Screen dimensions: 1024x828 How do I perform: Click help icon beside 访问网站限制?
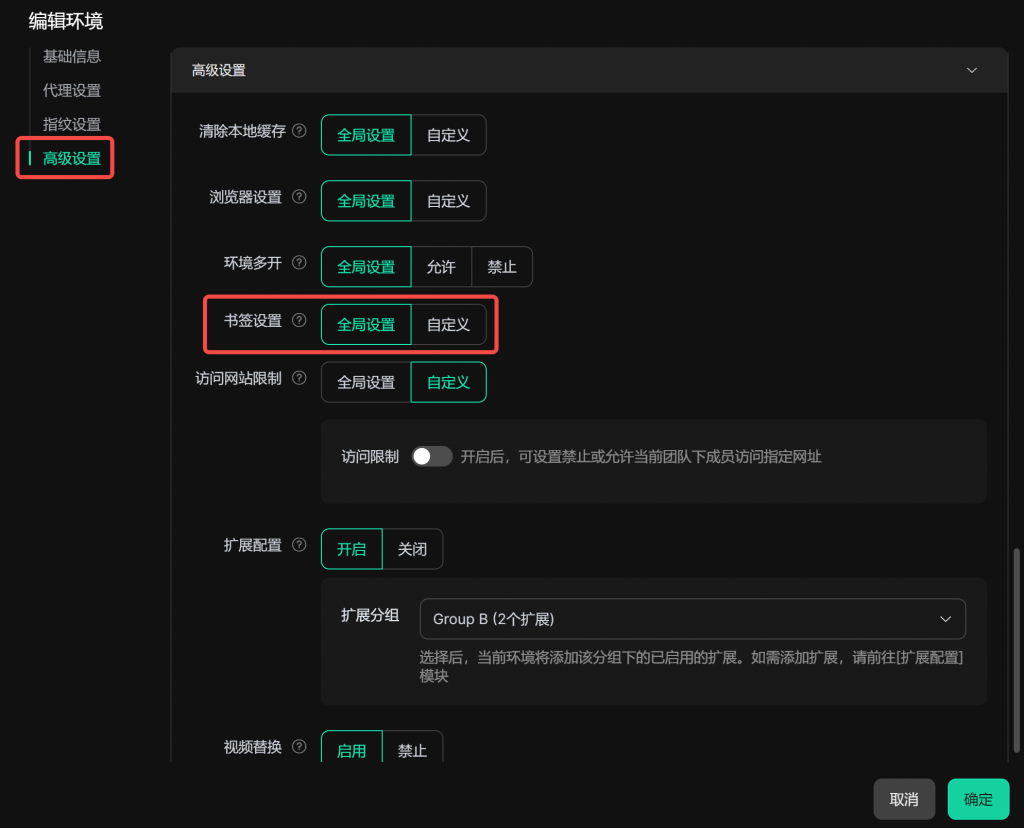pos(299,379)
